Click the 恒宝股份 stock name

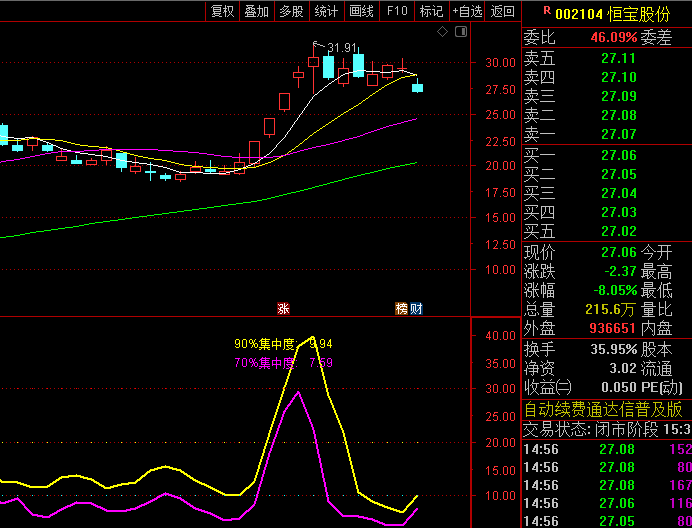640,14
